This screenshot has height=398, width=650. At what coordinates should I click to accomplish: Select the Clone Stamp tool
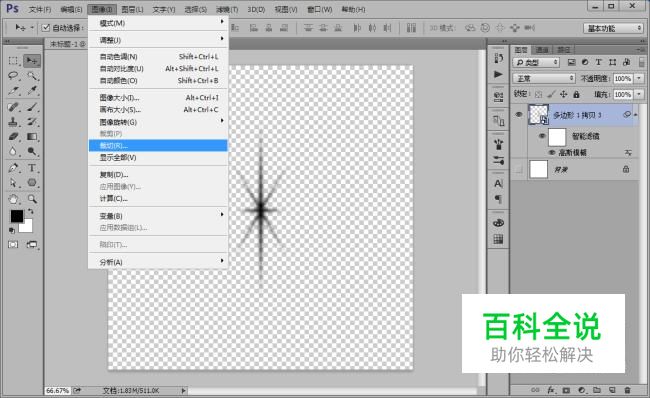tap(13, 122)
